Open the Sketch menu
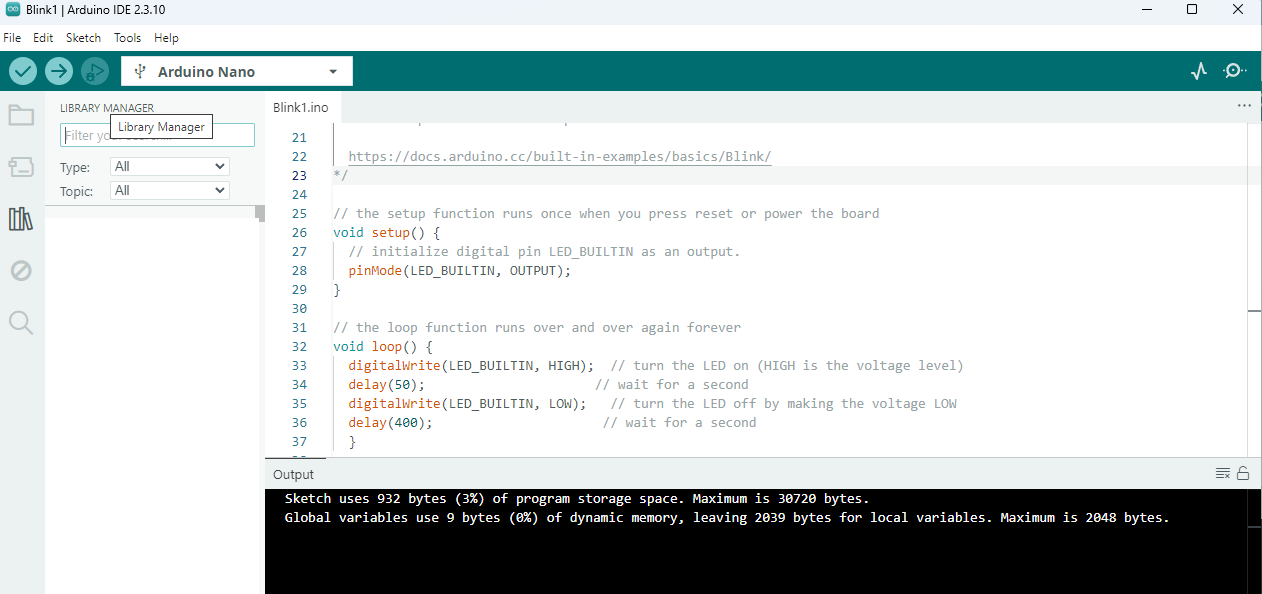The height and width of the screenshot is (594, 1262). click(x=83, y=38)
